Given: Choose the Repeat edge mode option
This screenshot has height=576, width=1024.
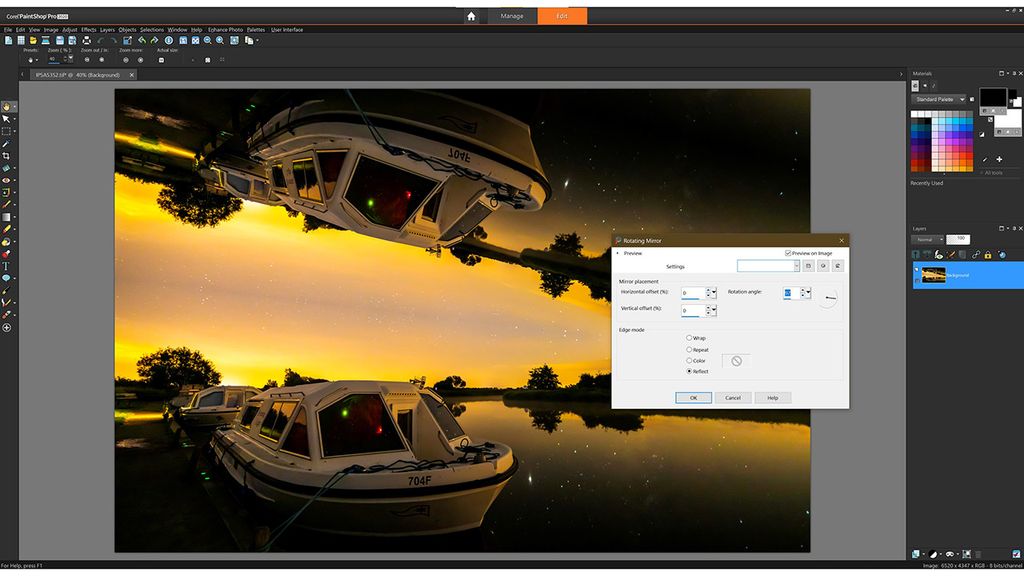Looking at the screenshot, I should (x=689, y=349).
